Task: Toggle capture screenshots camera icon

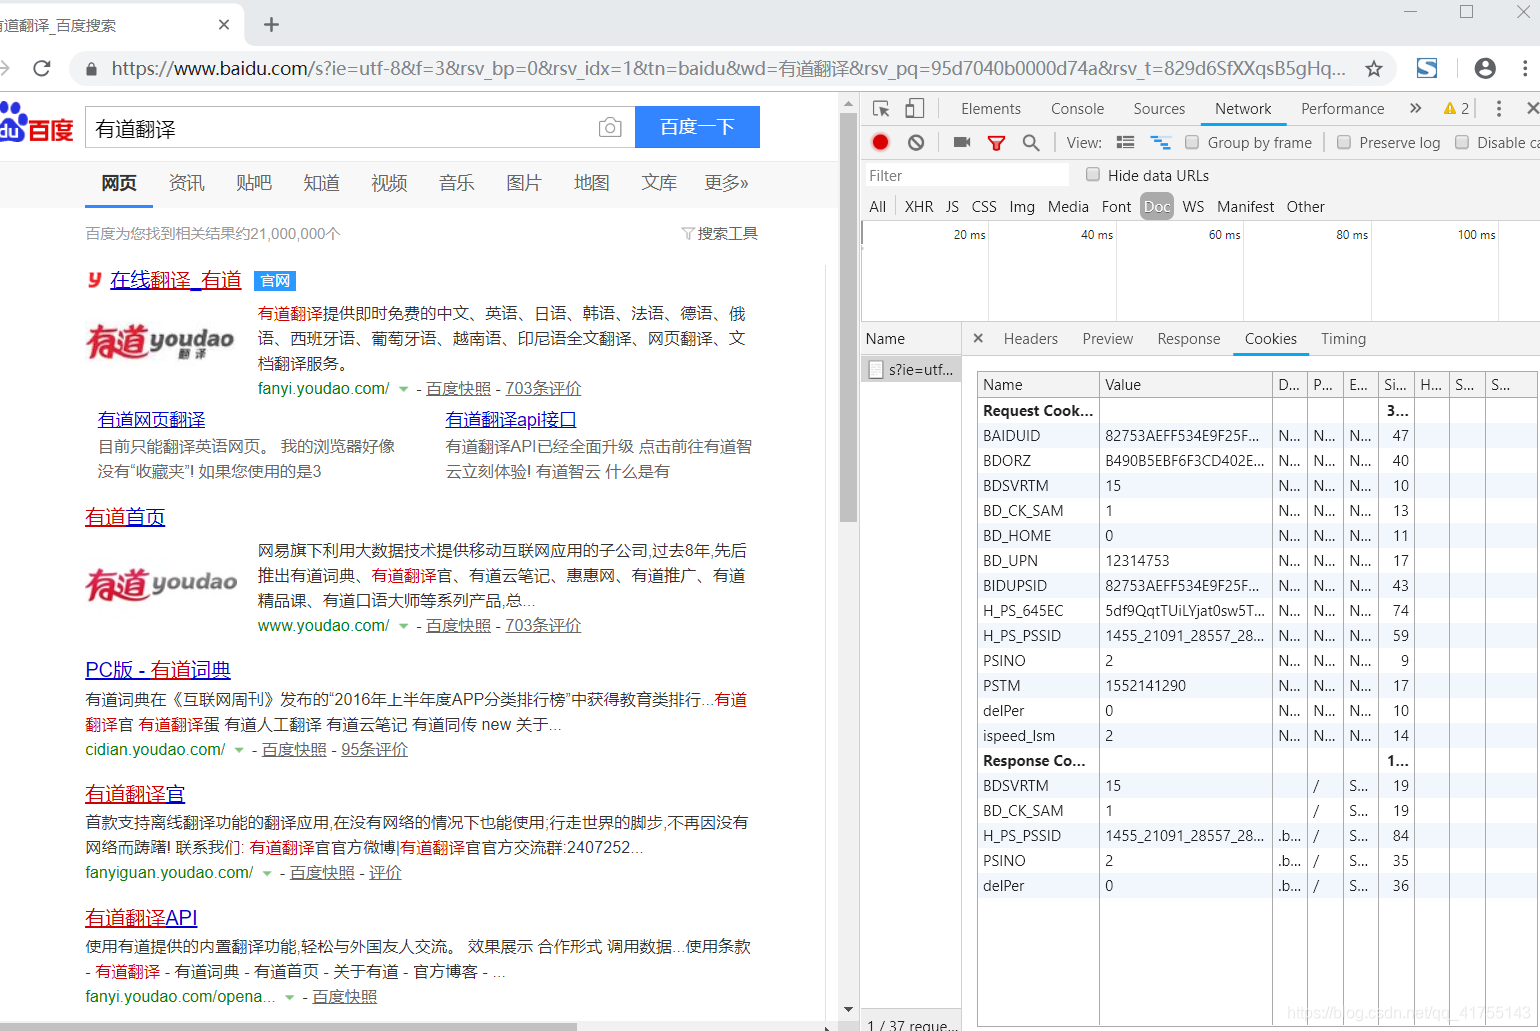Action: tap(962, 142)
